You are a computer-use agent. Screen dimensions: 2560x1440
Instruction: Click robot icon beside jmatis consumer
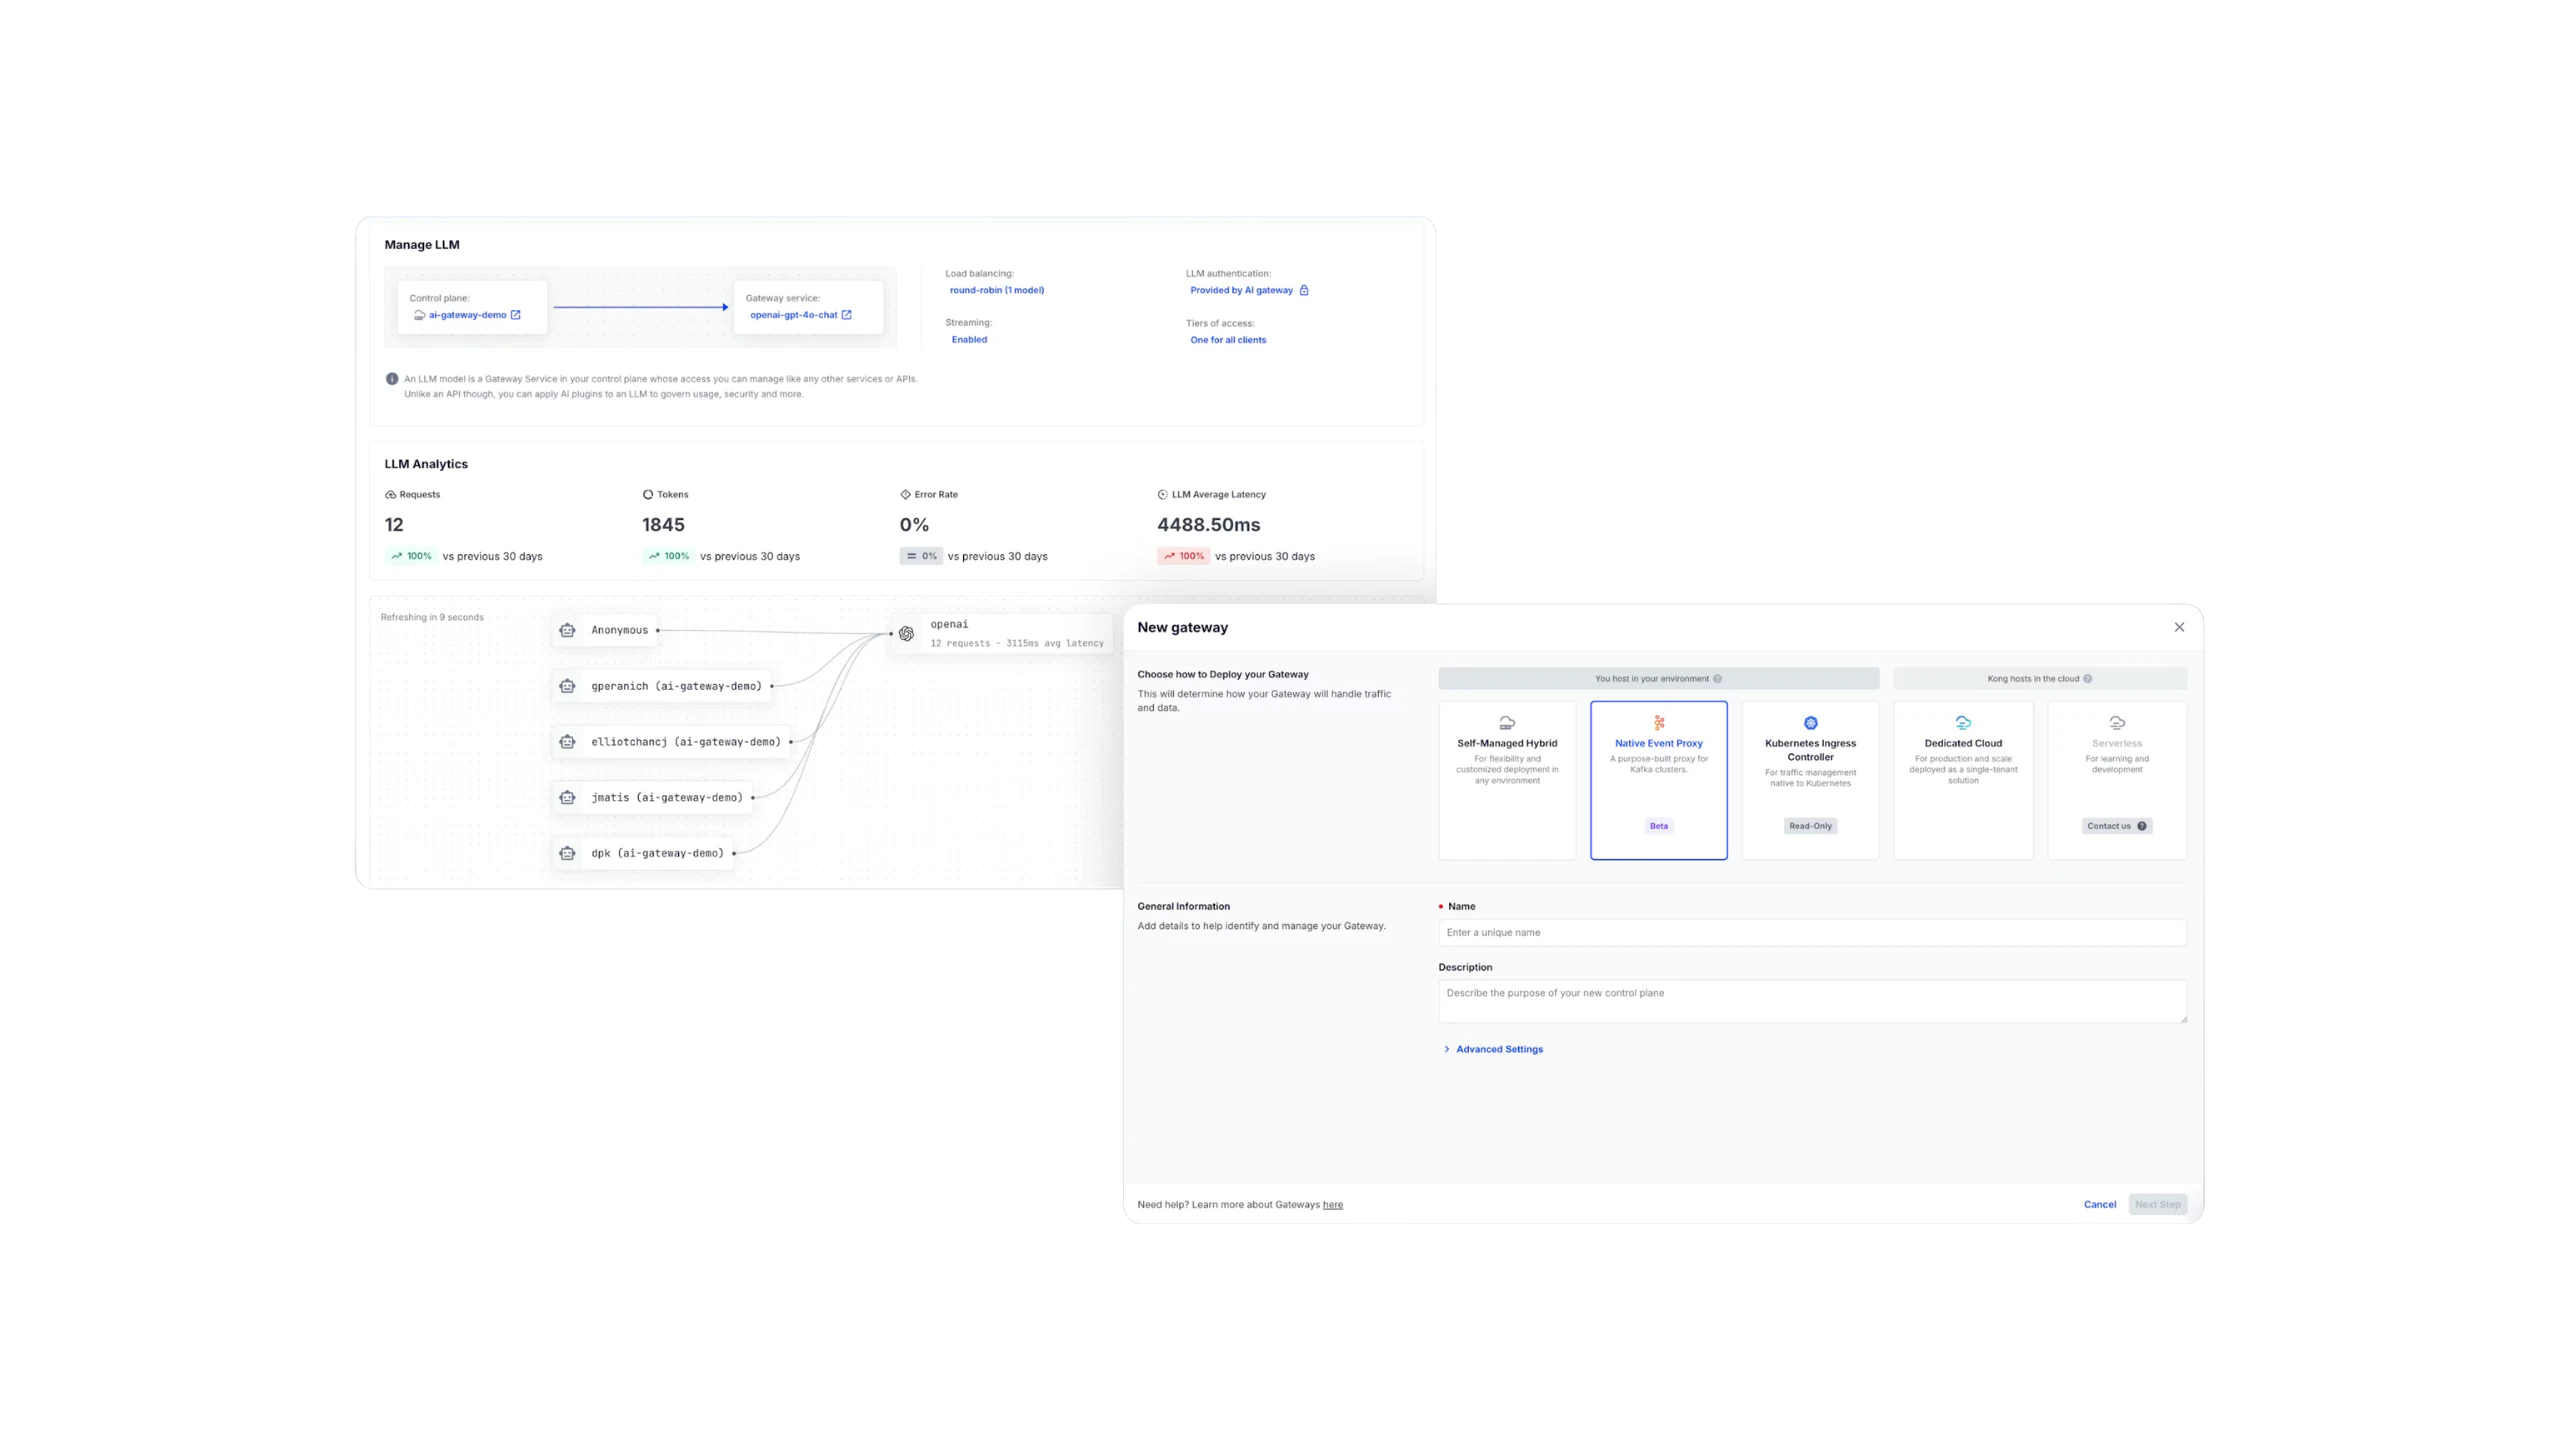click(x=568, y=798)
